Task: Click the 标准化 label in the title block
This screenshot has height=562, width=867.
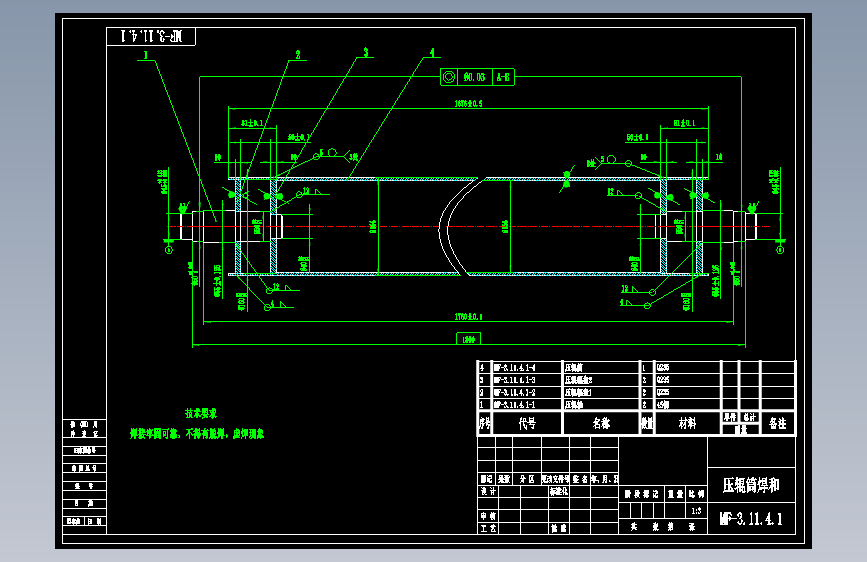Action: (x=558, y=491)
